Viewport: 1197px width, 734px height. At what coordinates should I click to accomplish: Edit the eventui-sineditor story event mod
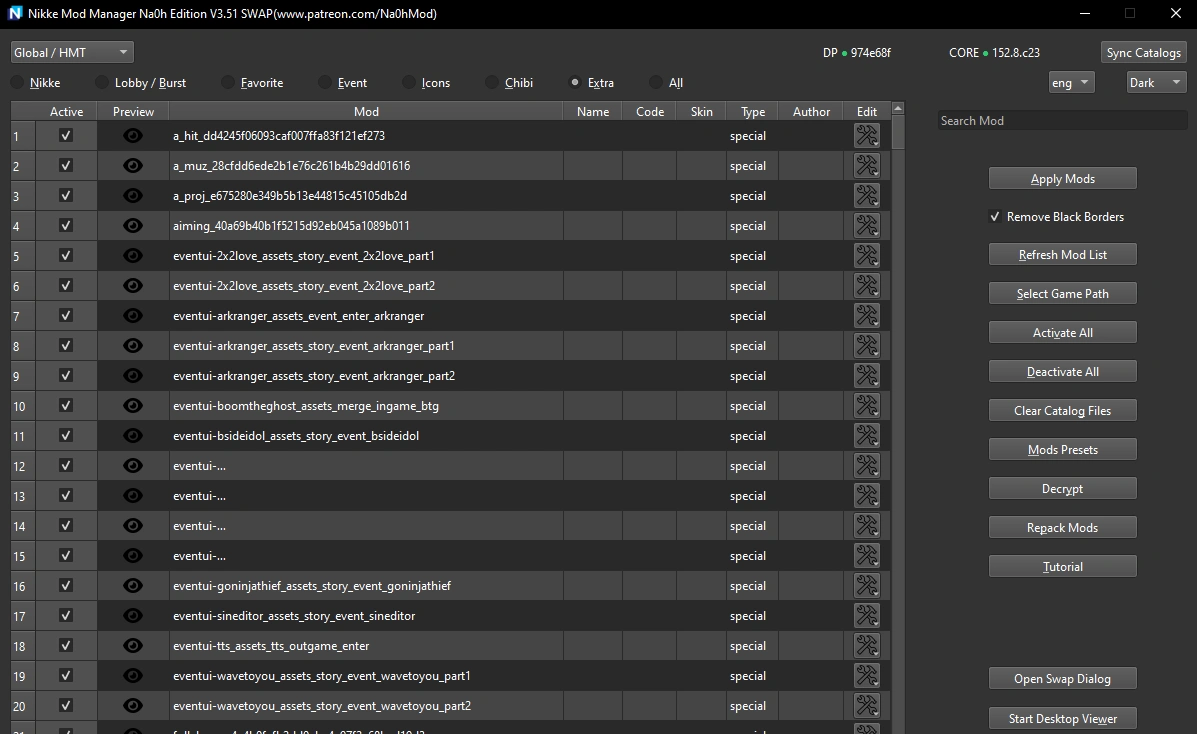coord(866,616)
